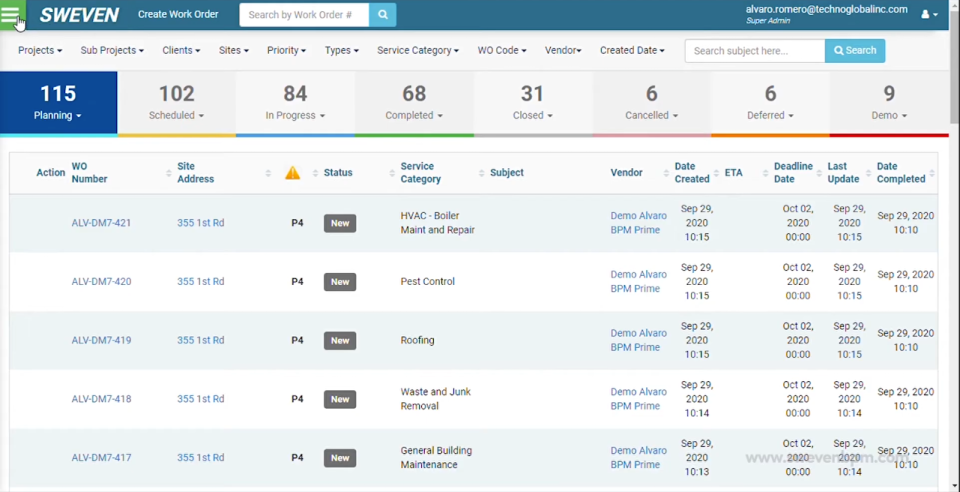The image size is (960, 492).
Task: Open work order ALV-DM7-418
Action: [x=101, y=399]
